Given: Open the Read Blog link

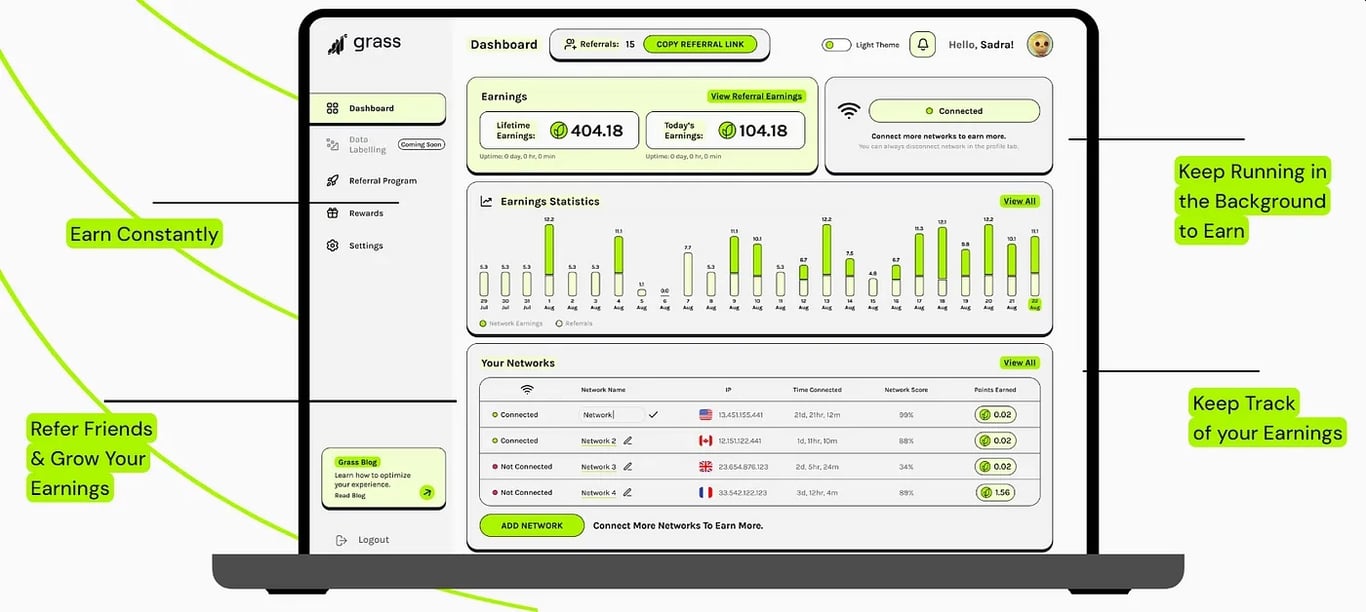Looking at the screenshot, I should 350,496.
